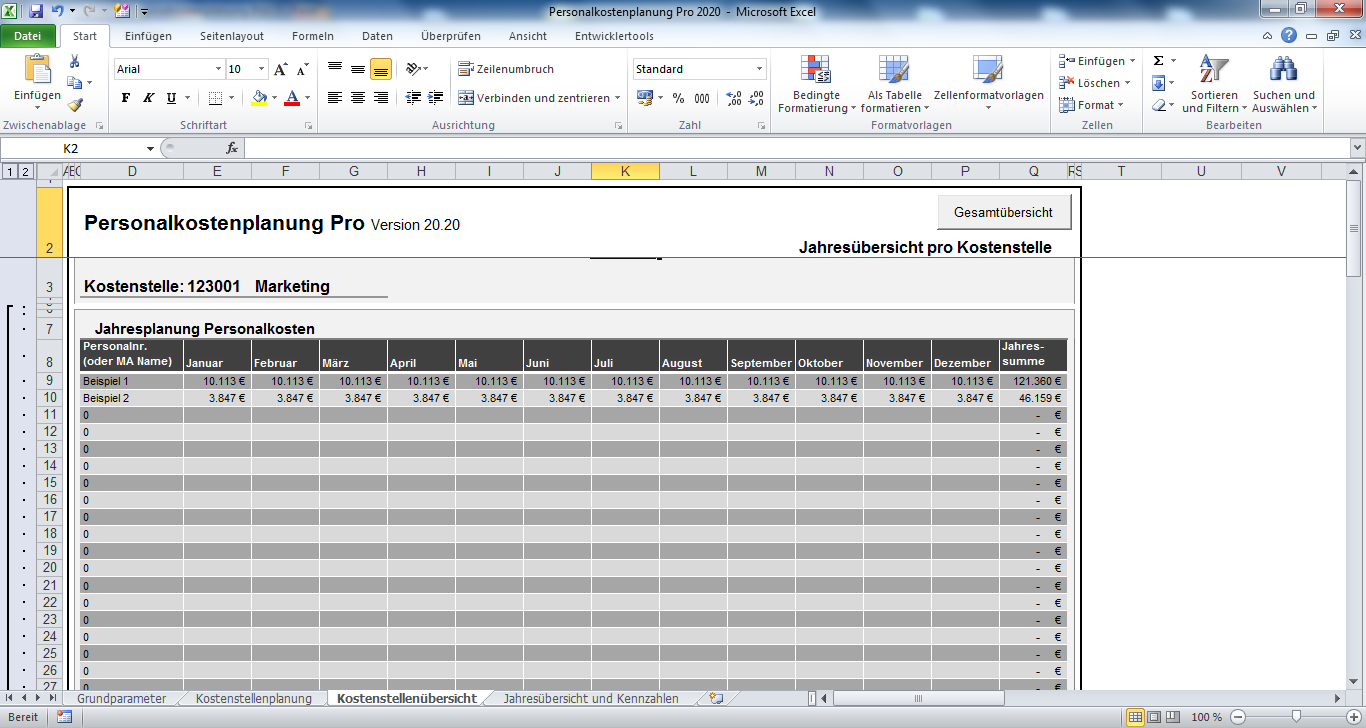
Task: Open the green Datei button
Action: 28,36
